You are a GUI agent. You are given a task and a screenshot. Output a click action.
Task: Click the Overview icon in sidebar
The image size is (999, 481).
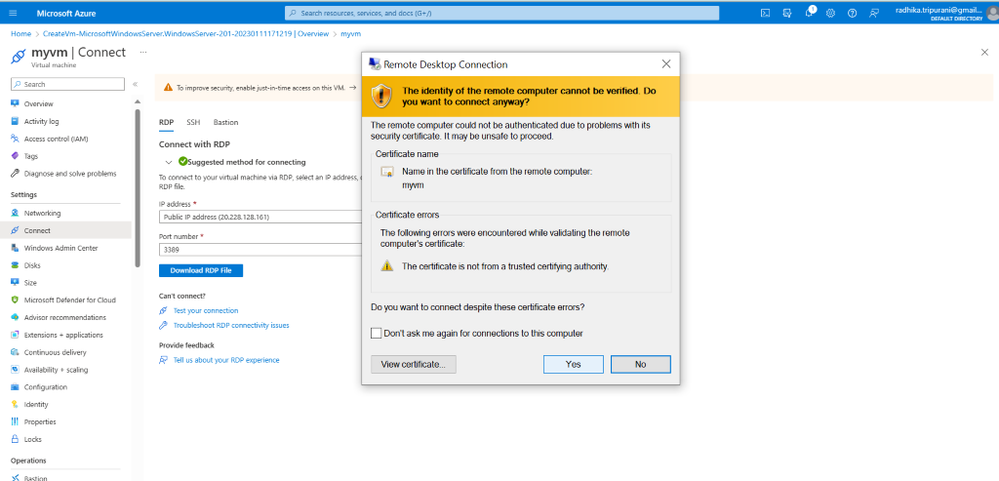click(x=15, y=104)
